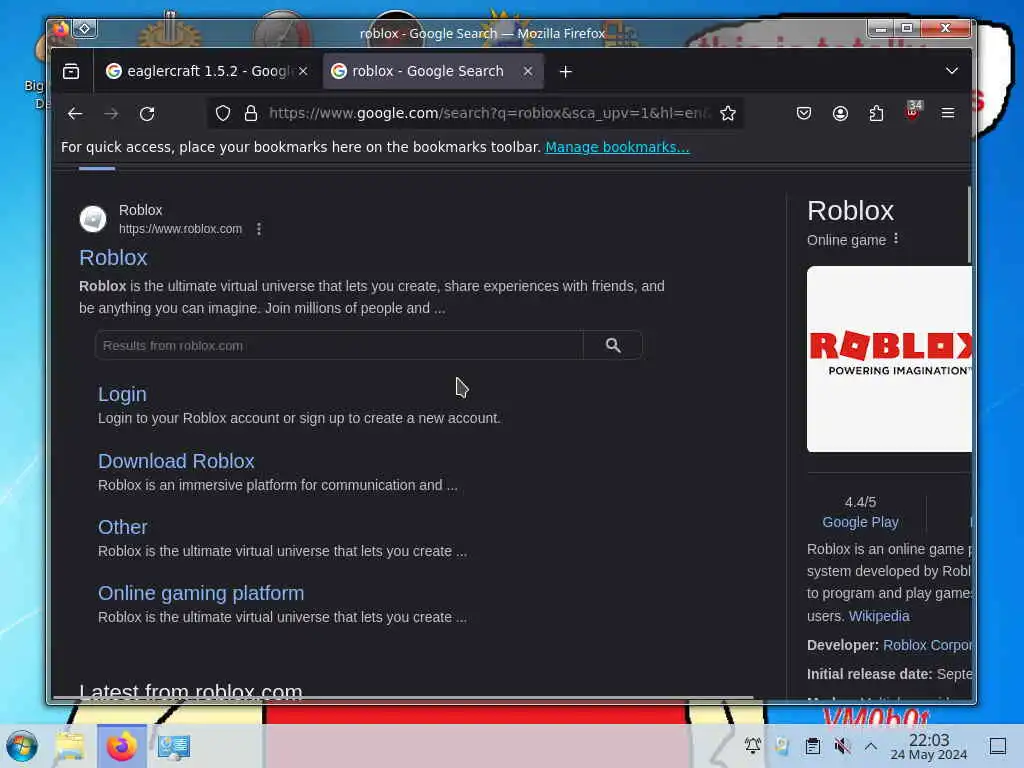The width and height of the screenshot is (1024, 768).
Task: Toggle the muted volume tray icon
Action: pyautogui.click(x=842, y=746)
